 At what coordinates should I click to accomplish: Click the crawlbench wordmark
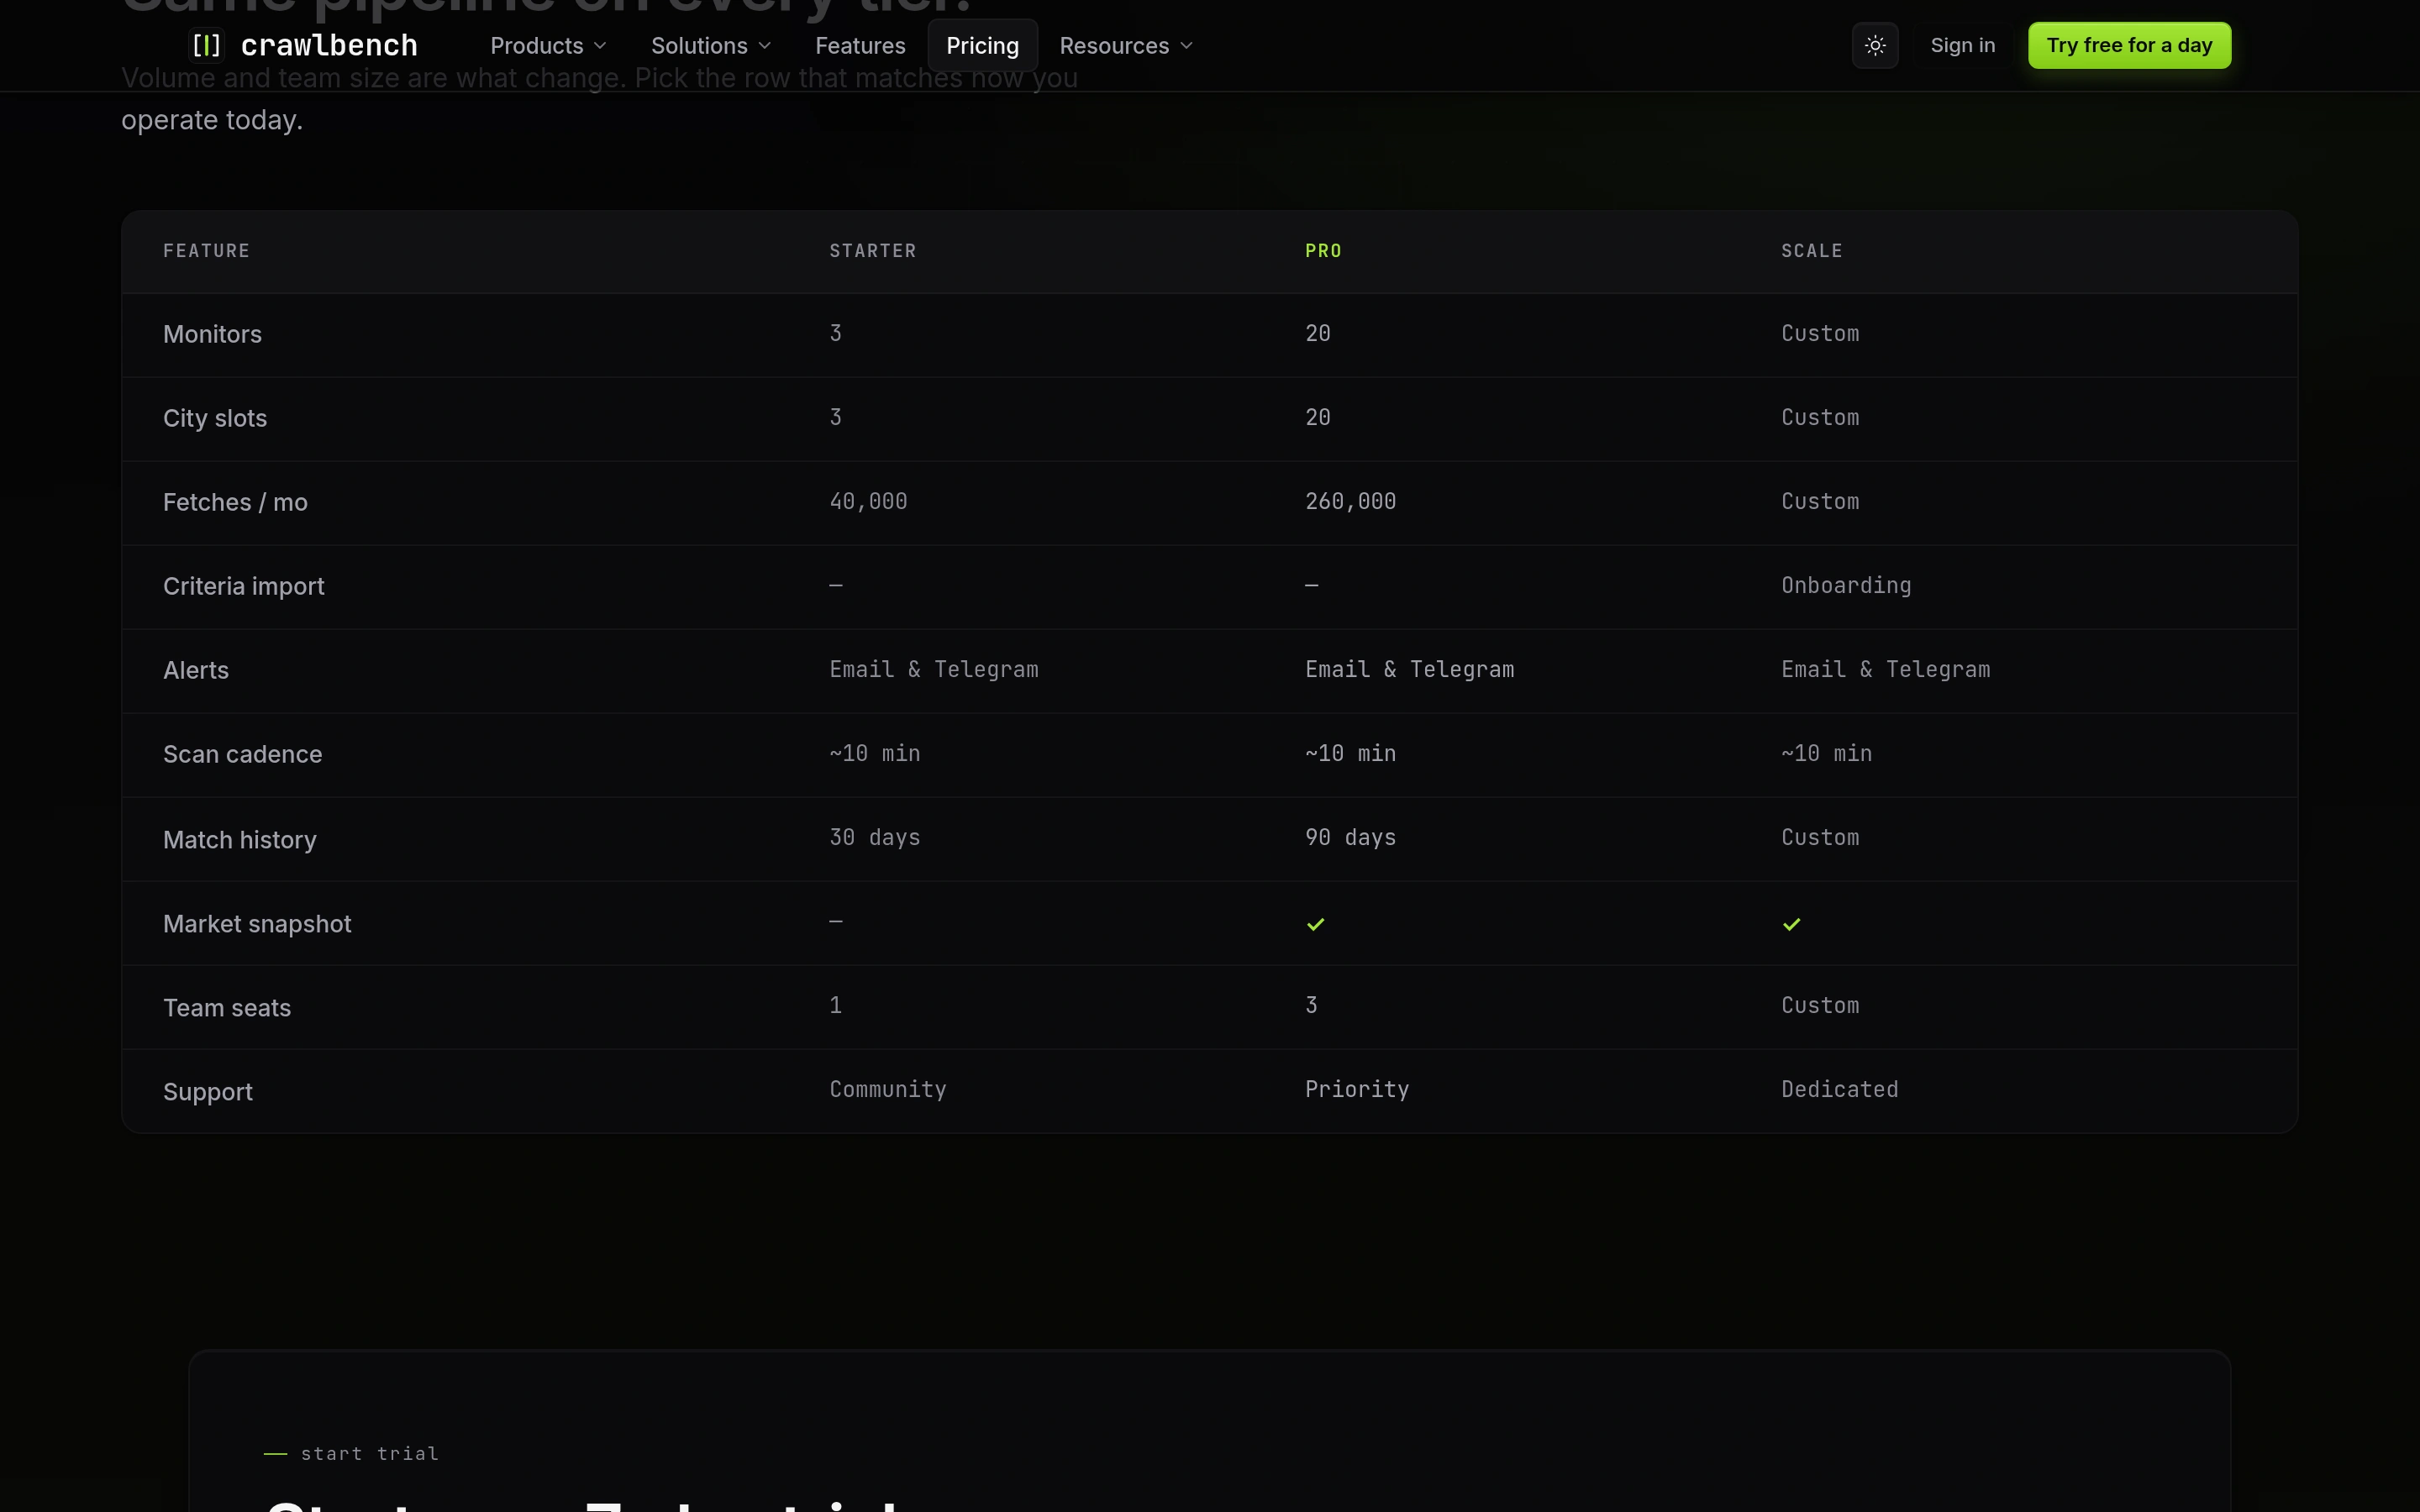click(329, 45)
